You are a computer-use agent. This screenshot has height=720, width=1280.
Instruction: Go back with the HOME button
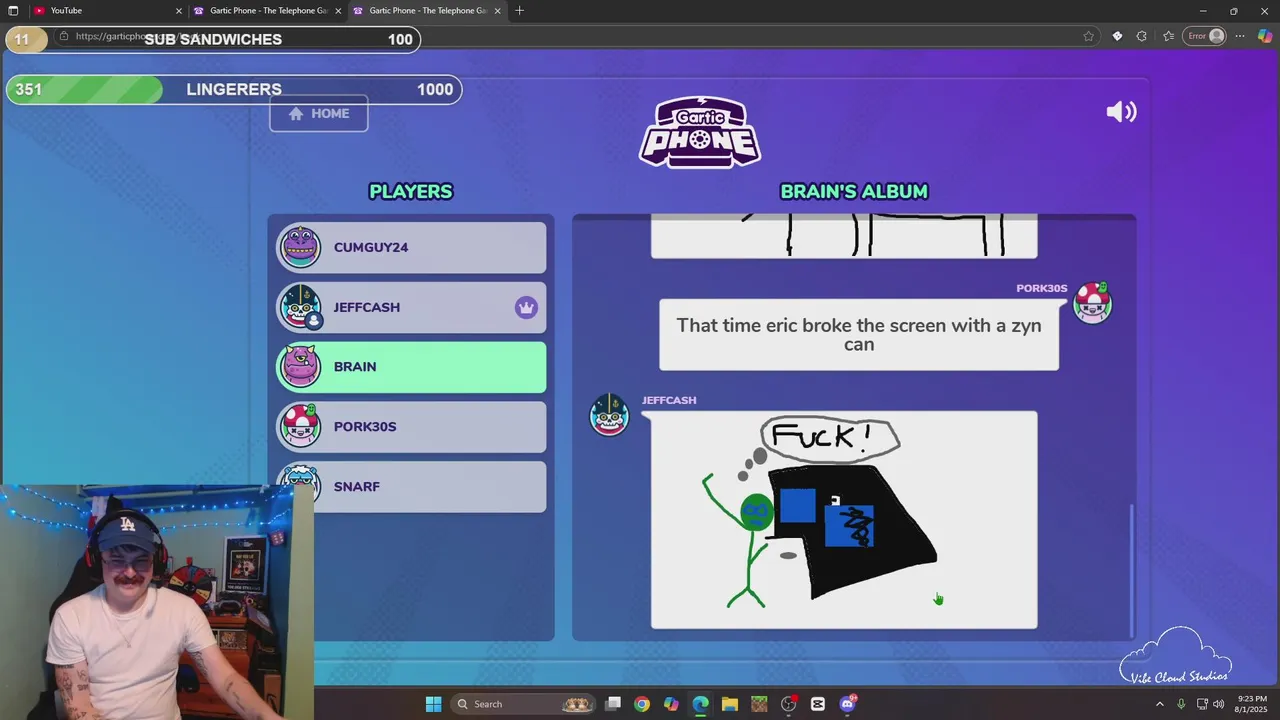point(318,113)
